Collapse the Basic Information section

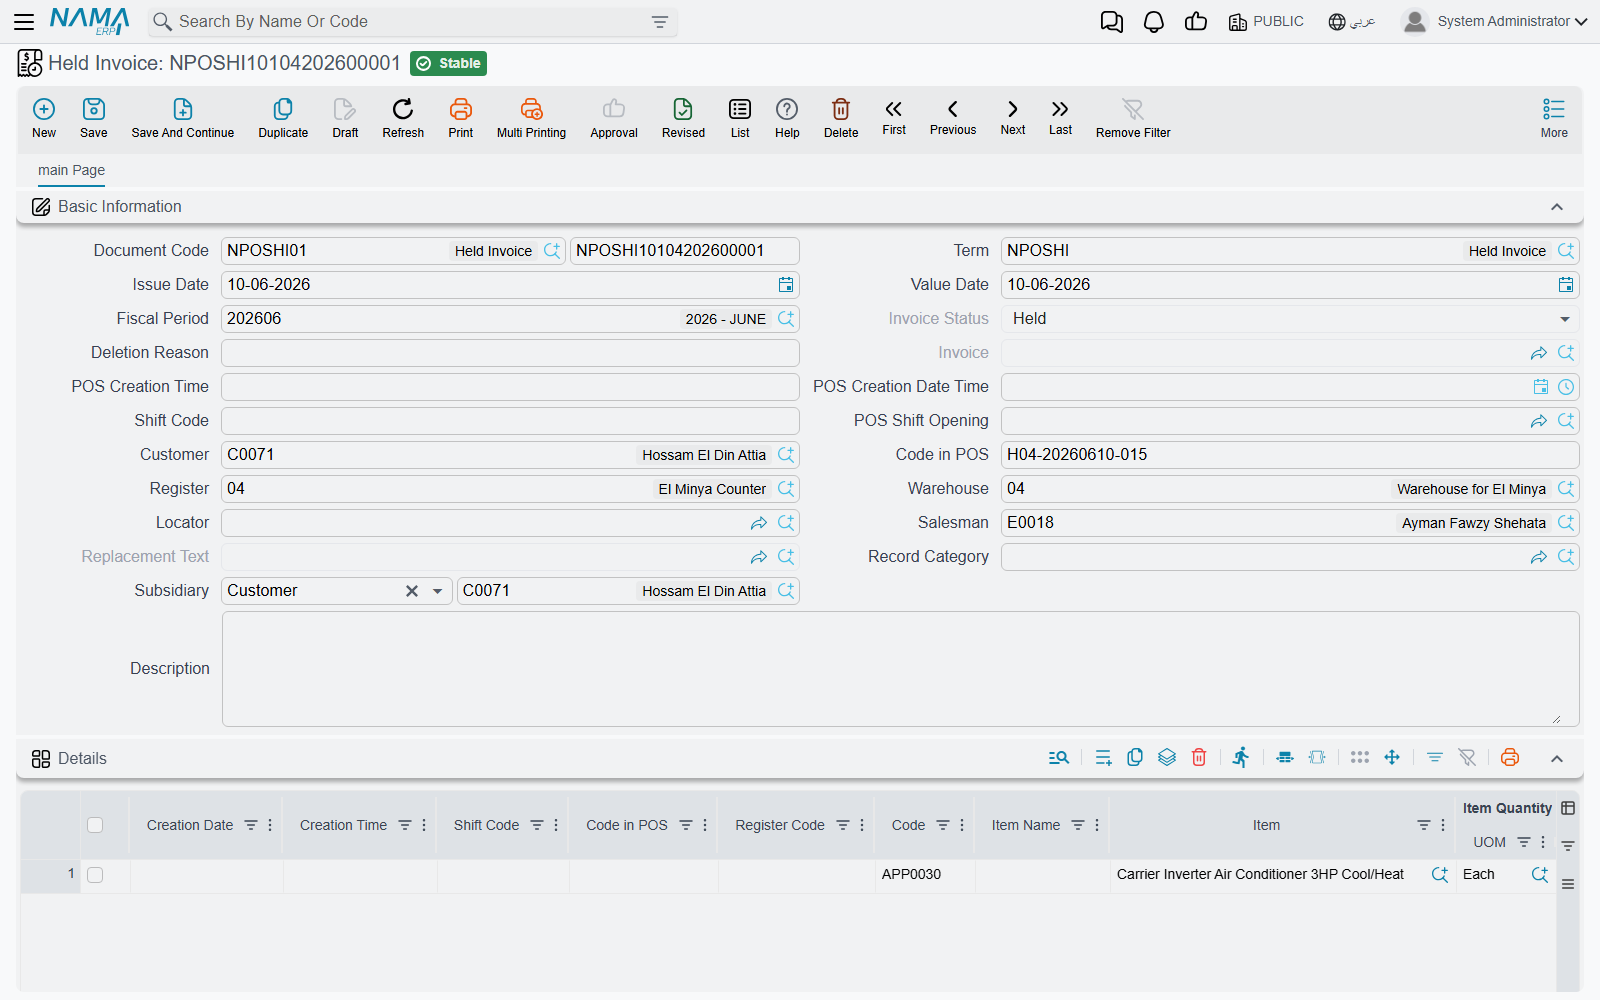pyautogui.click(x=1557, y=207)
